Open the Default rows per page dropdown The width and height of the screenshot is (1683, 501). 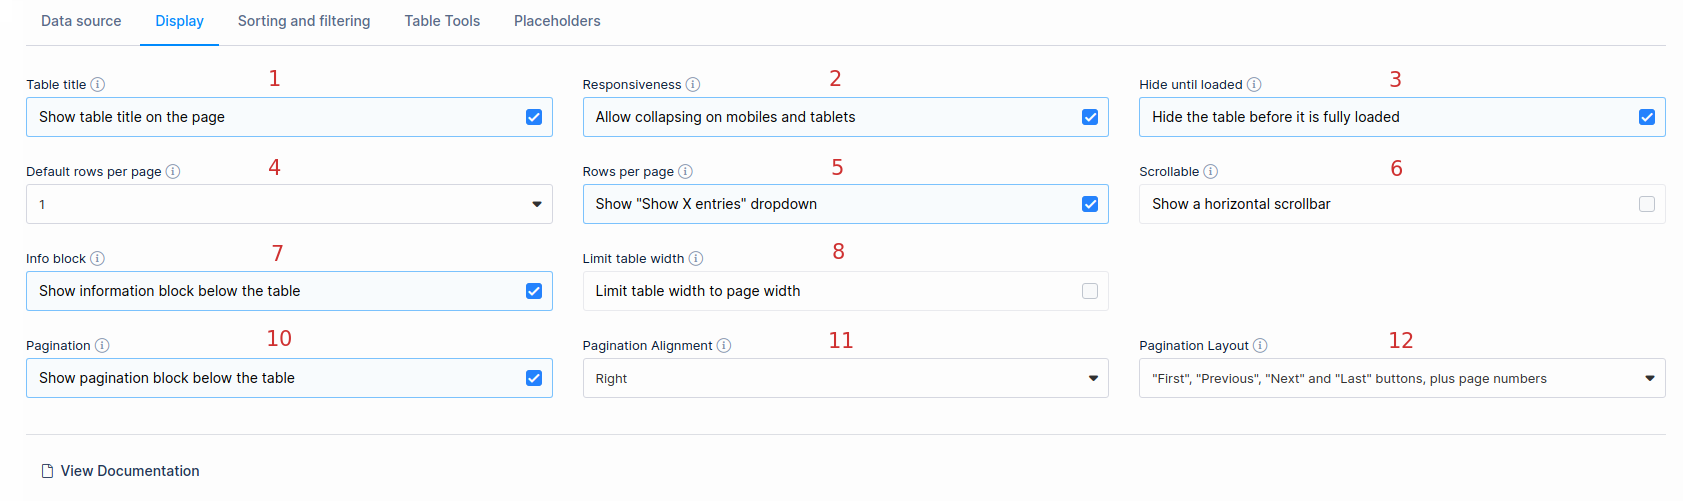[x=289, y=204]
